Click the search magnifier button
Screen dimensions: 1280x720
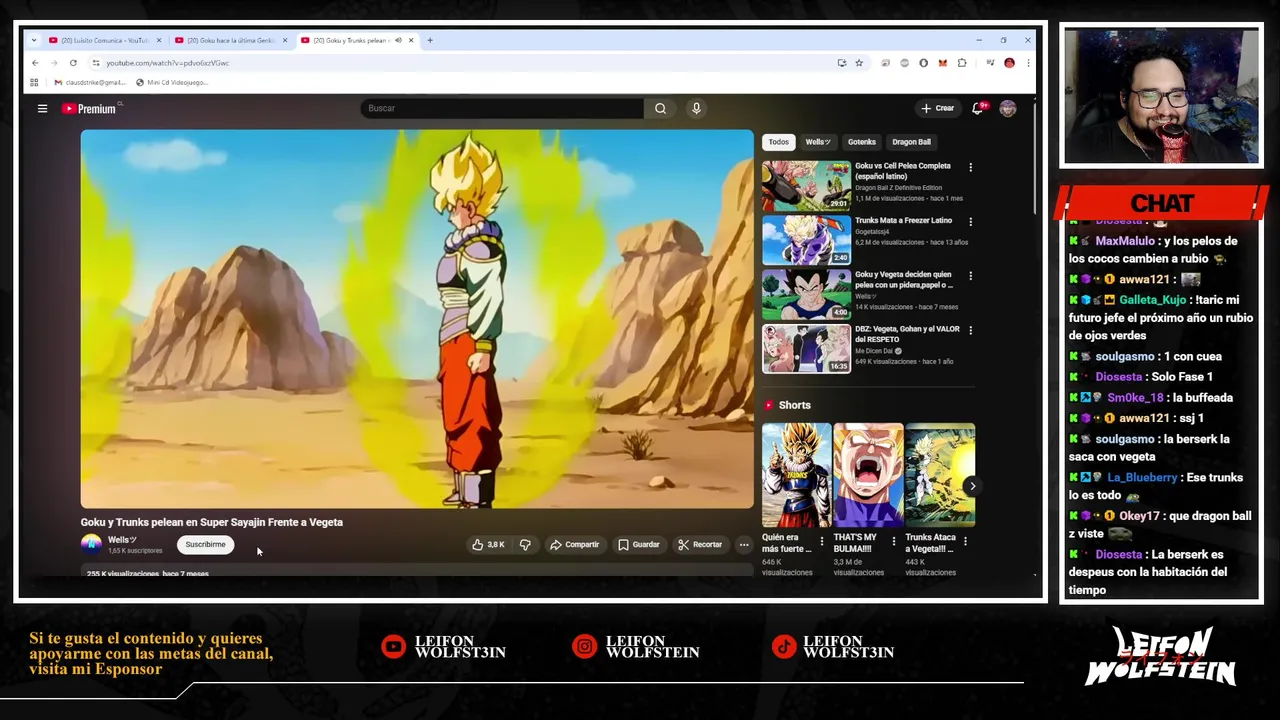coord(660,108)
